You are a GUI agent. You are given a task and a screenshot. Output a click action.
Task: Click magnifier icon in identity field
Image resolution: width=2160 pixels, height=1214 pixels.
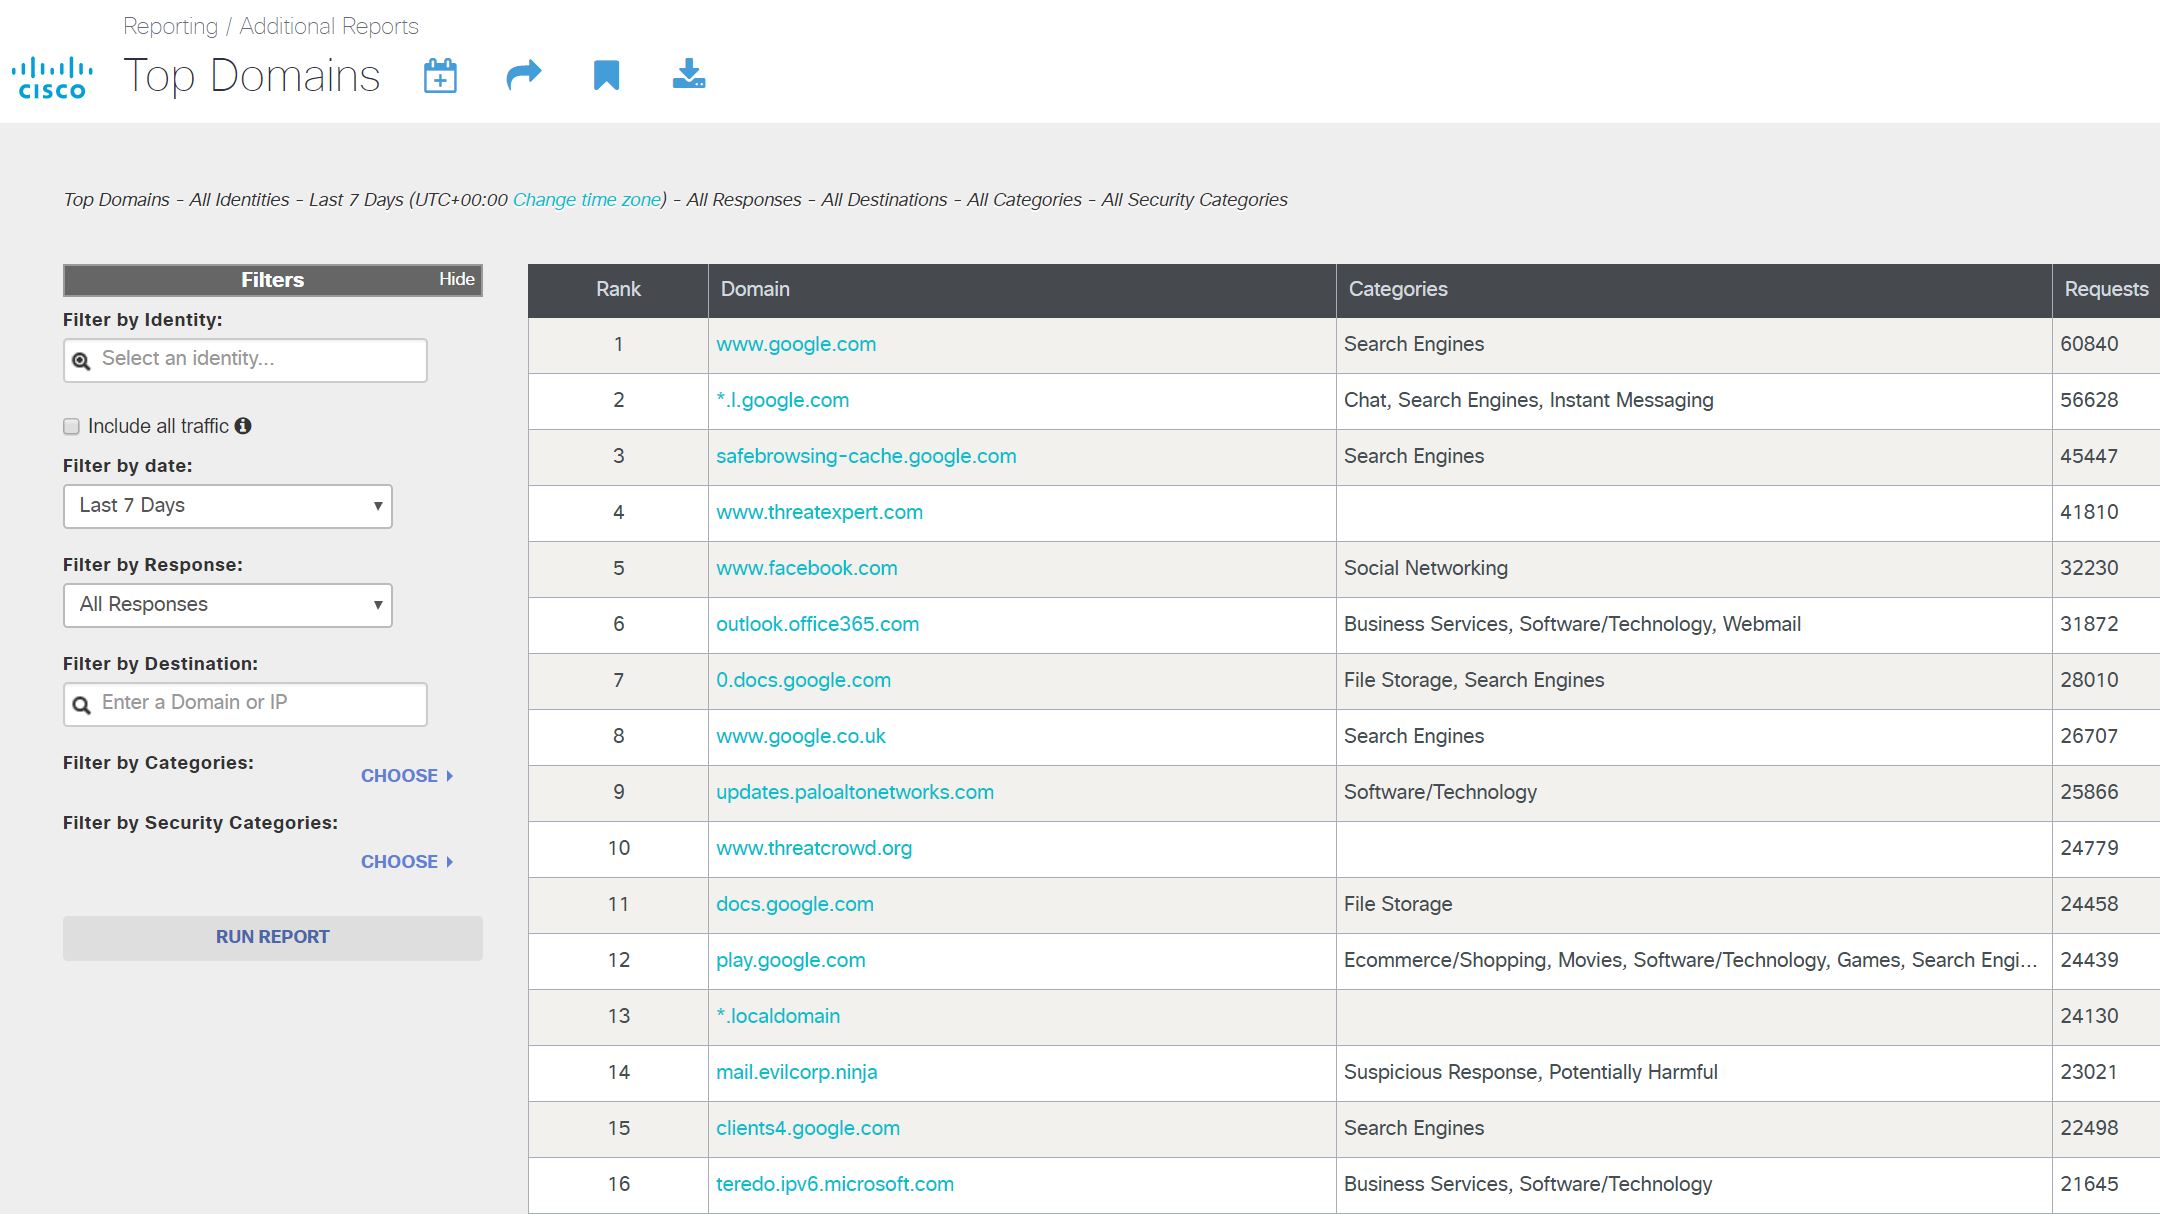click(x=82, y=360)
